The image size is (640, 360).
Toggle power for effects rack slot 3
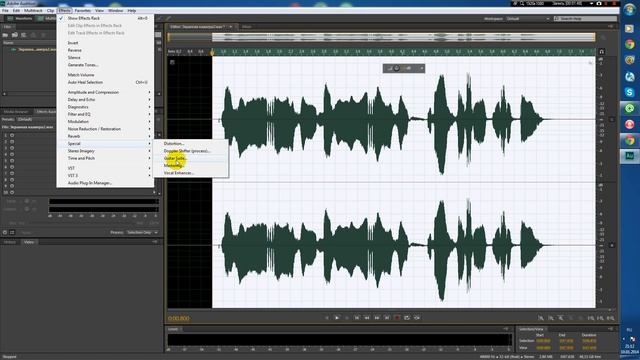click(12, 148)
